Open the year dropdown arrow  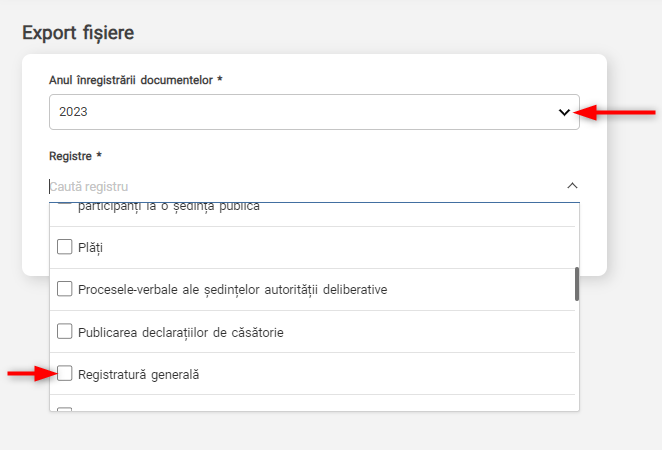pyautogui.click(x=564, y=113)
